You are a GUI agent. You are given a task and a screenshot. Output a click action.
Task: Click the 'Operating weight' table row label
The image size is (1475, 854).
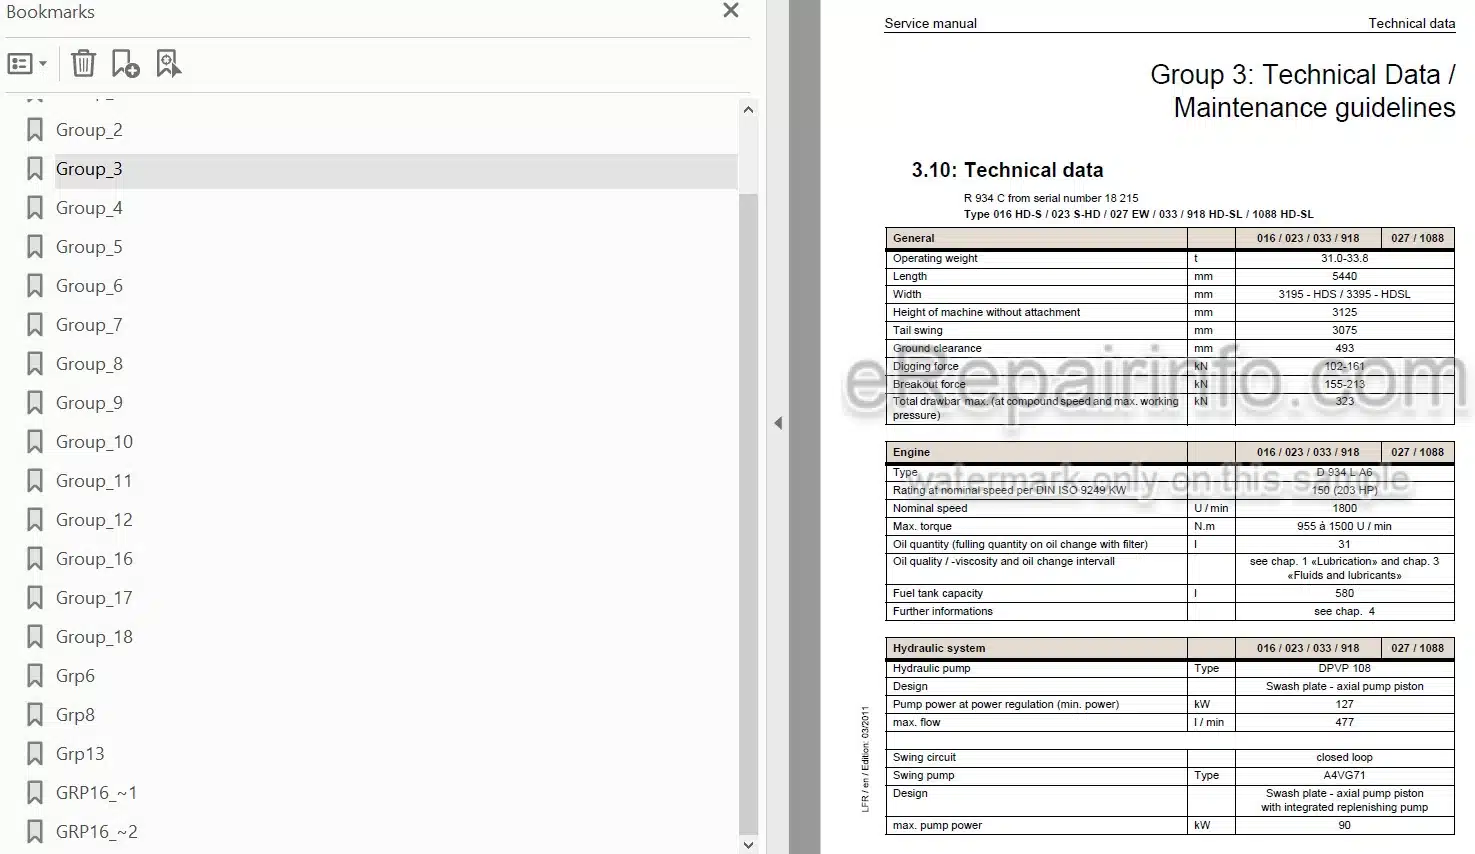(935, 258)
